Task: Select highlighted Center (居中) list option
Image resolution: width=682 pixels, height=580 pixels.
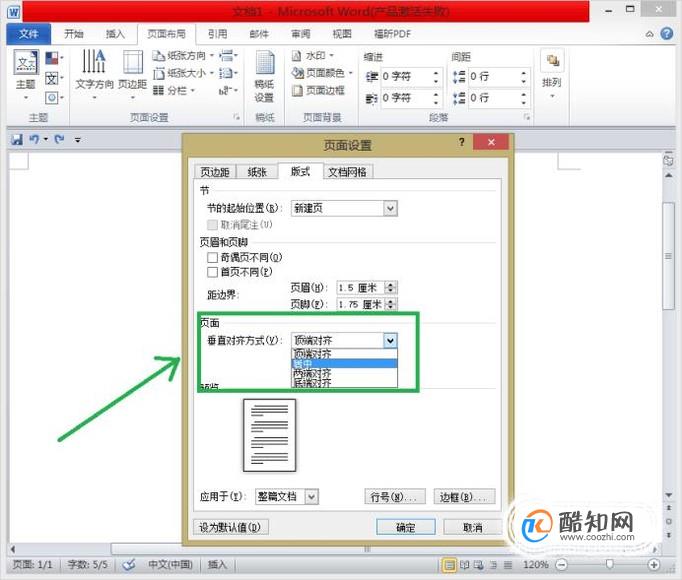Action: click(x=344, y=363)
